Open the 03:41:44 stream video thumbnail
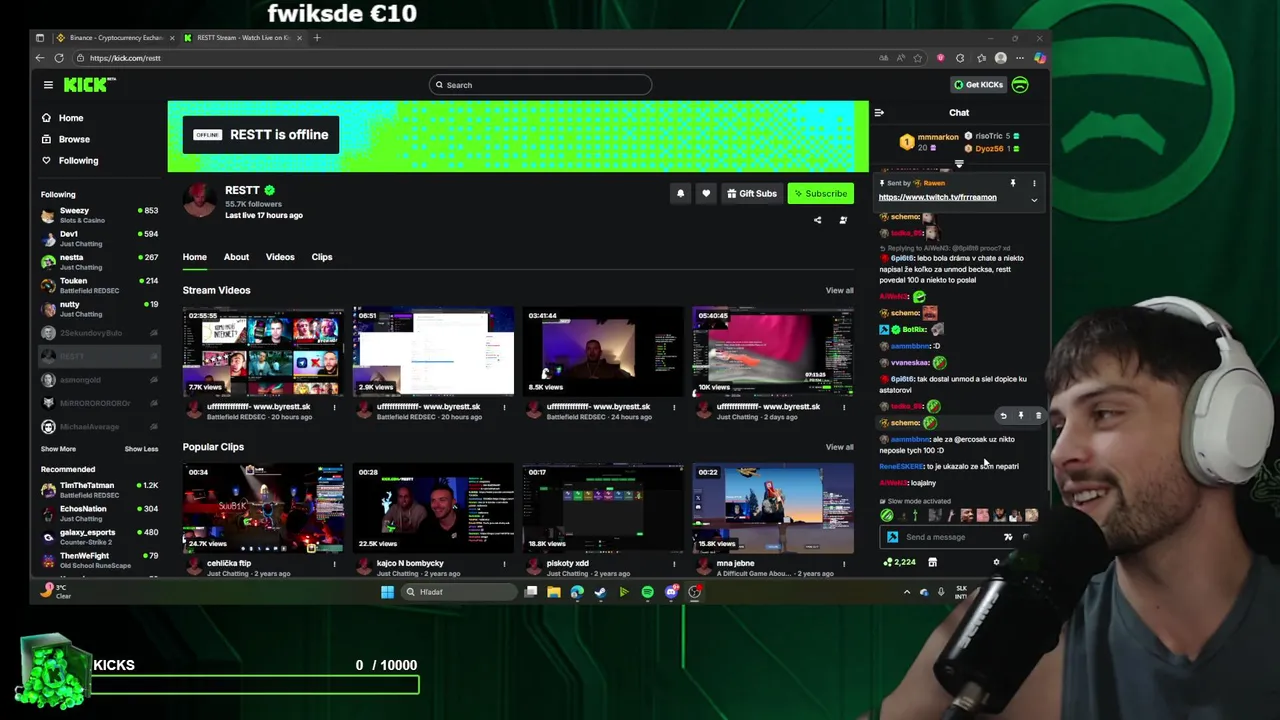 click(603, 352)
